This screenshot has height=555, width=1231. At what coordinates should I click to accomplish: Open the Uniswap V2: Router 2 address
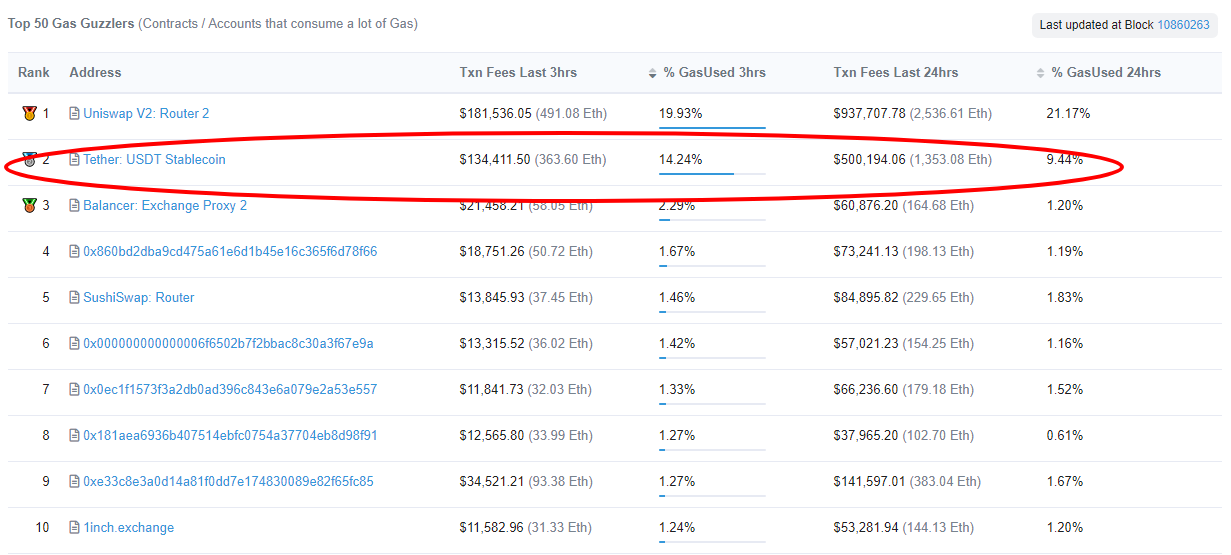click(x=146, y=113)
